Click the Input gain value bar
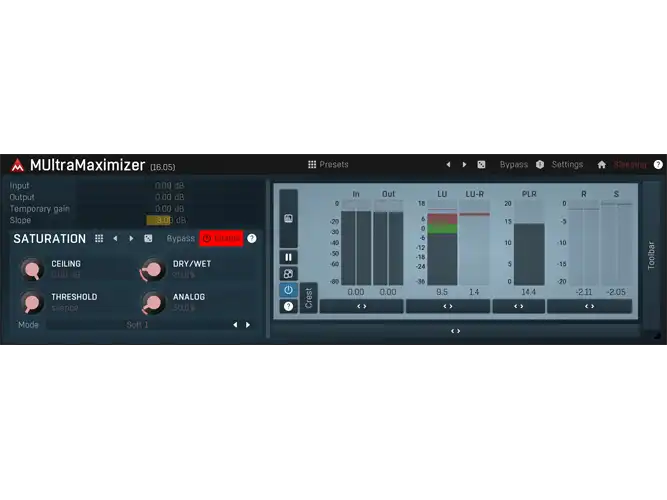Viewport: 667px width, 500px height. tap(170, 186)
